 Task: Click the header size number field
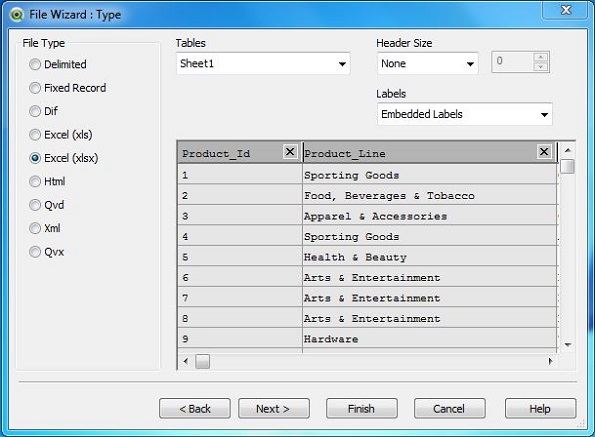tap(513, 62)
